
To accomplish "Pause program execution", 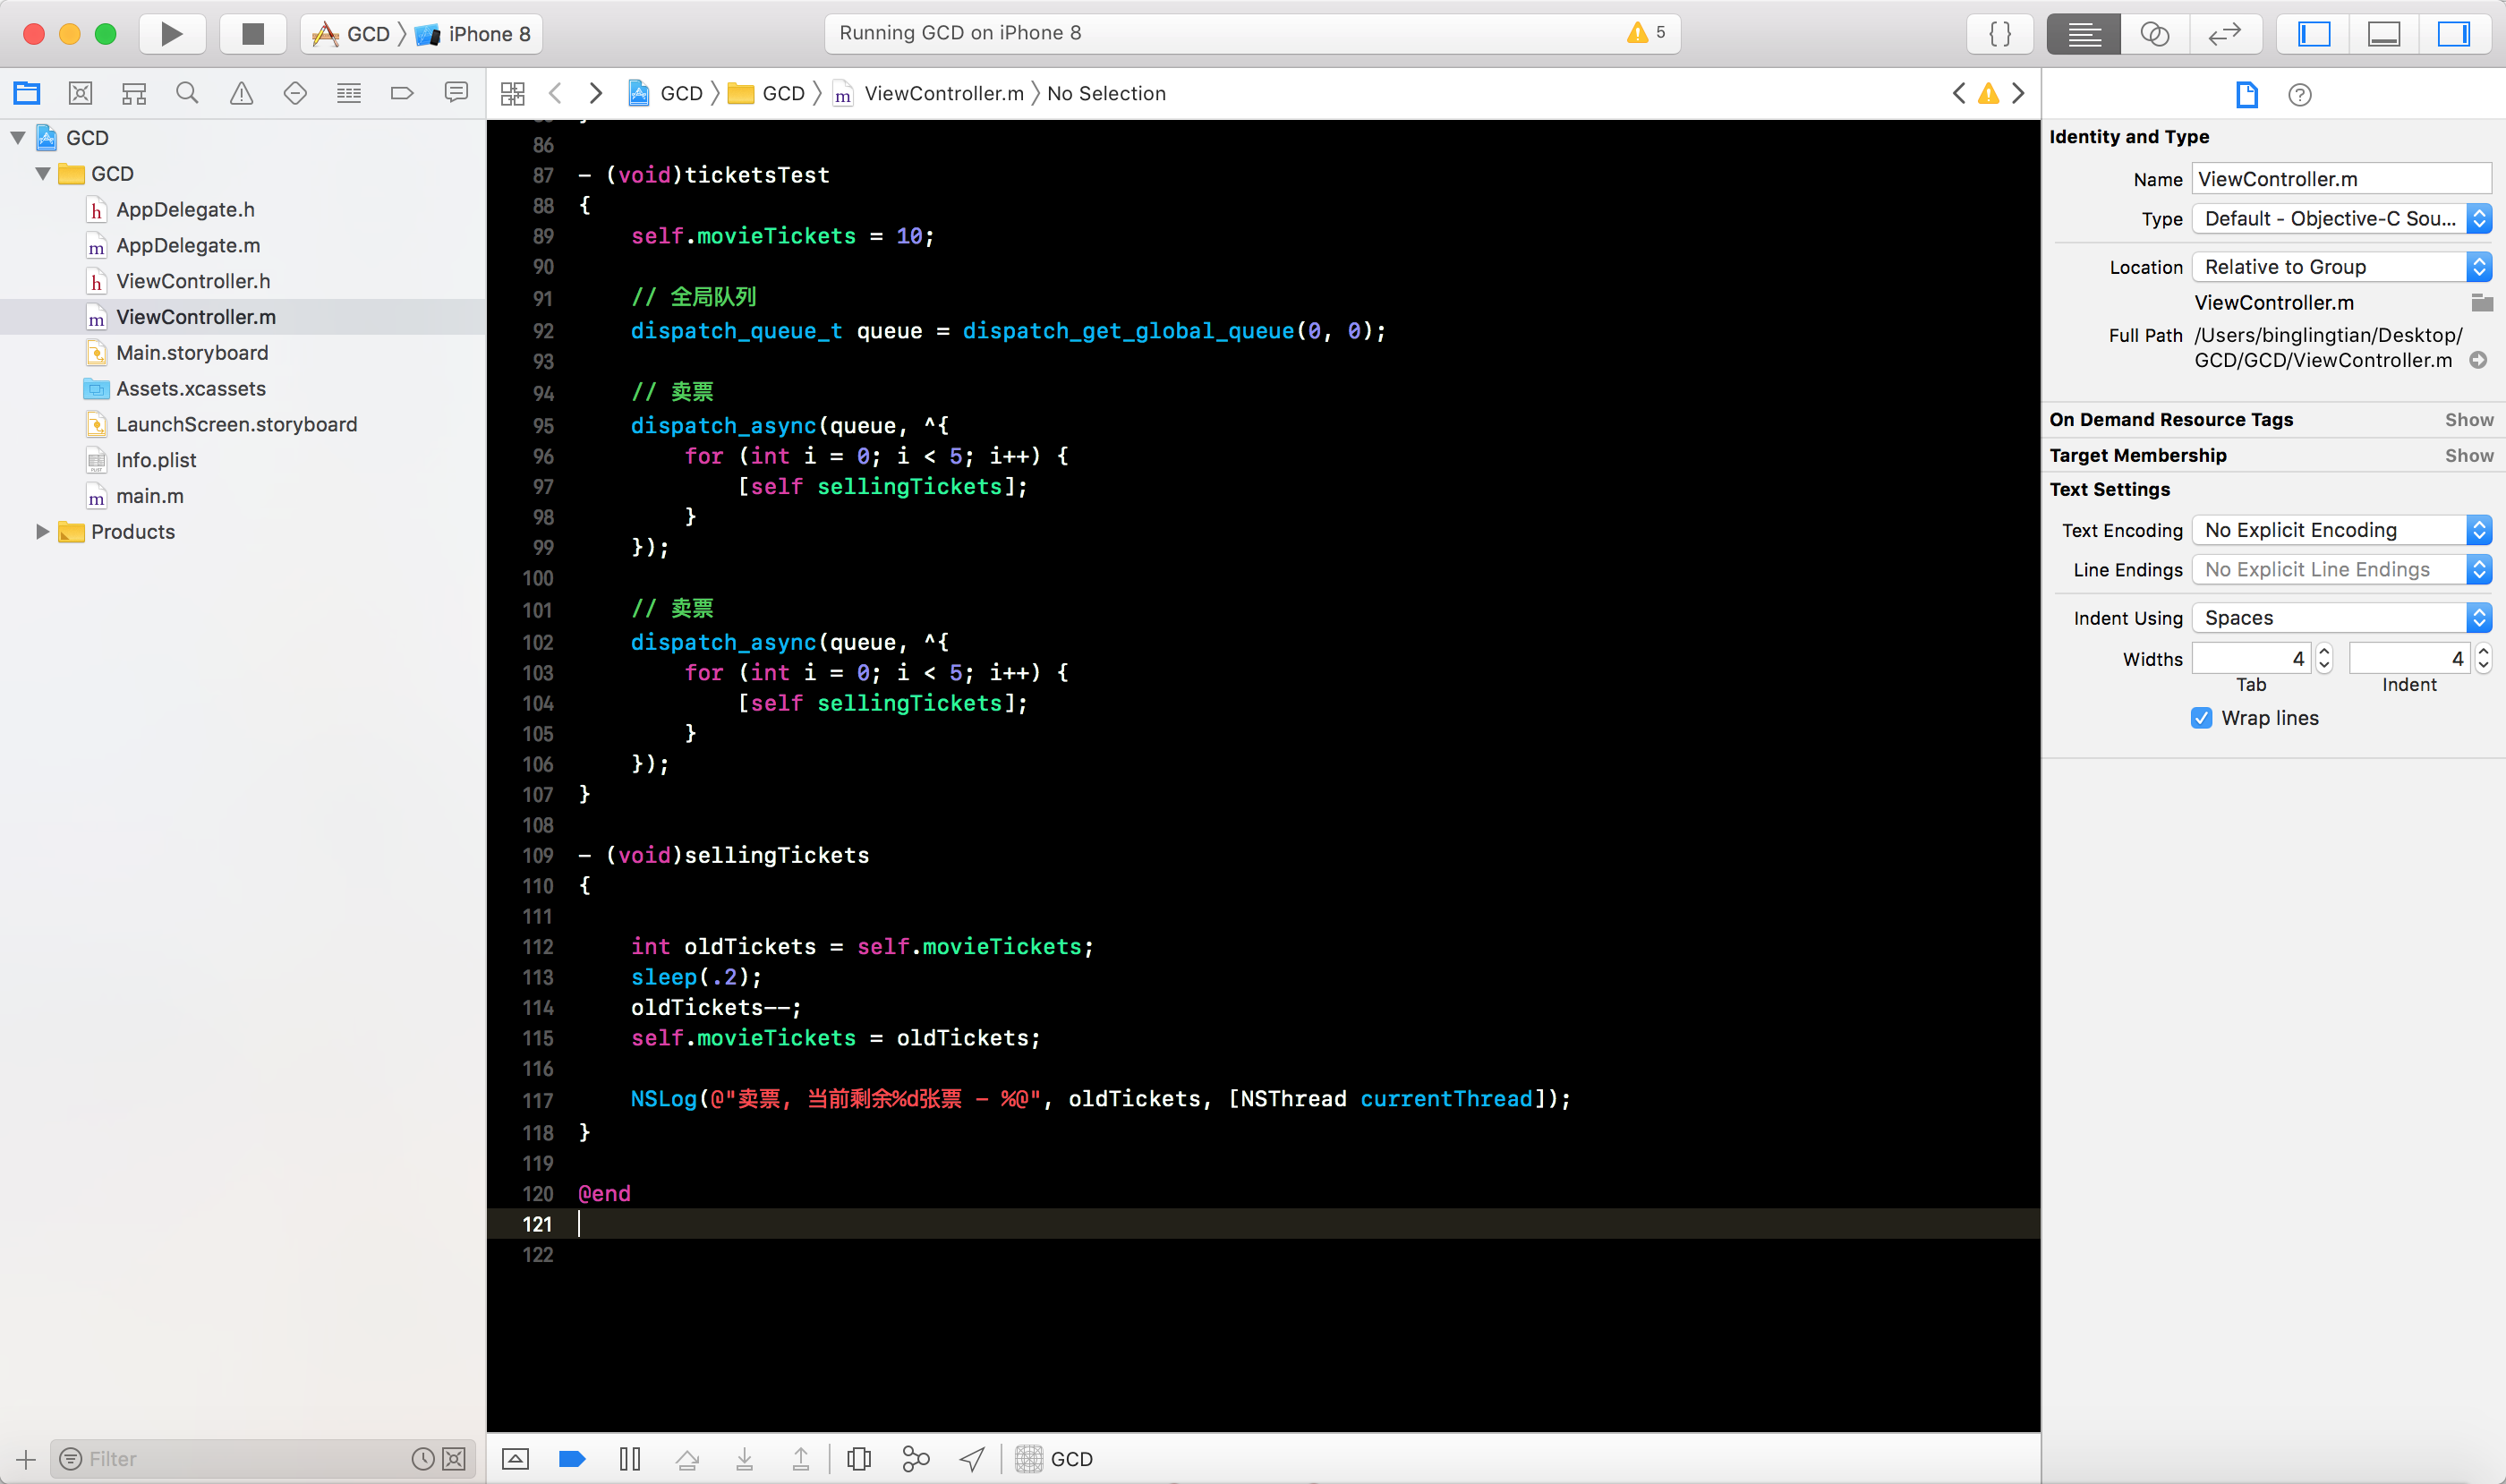I will pyautogui.click(x=630, y=1459).
